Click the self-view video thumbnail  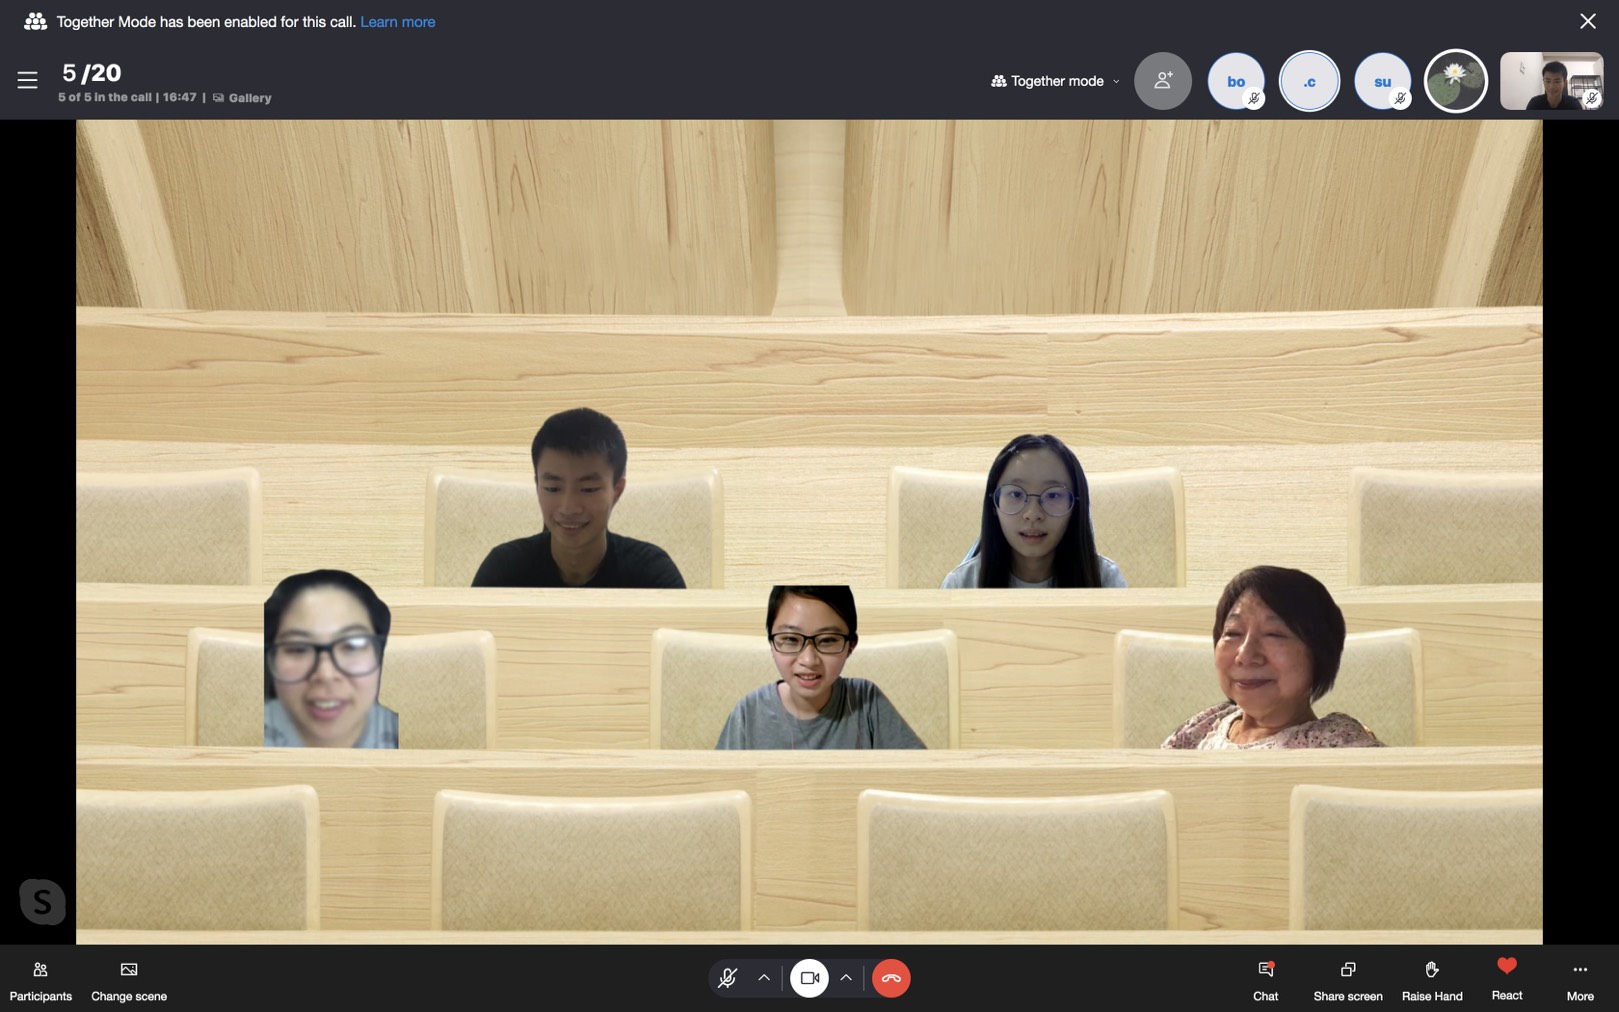click(x=1550, y=81)
